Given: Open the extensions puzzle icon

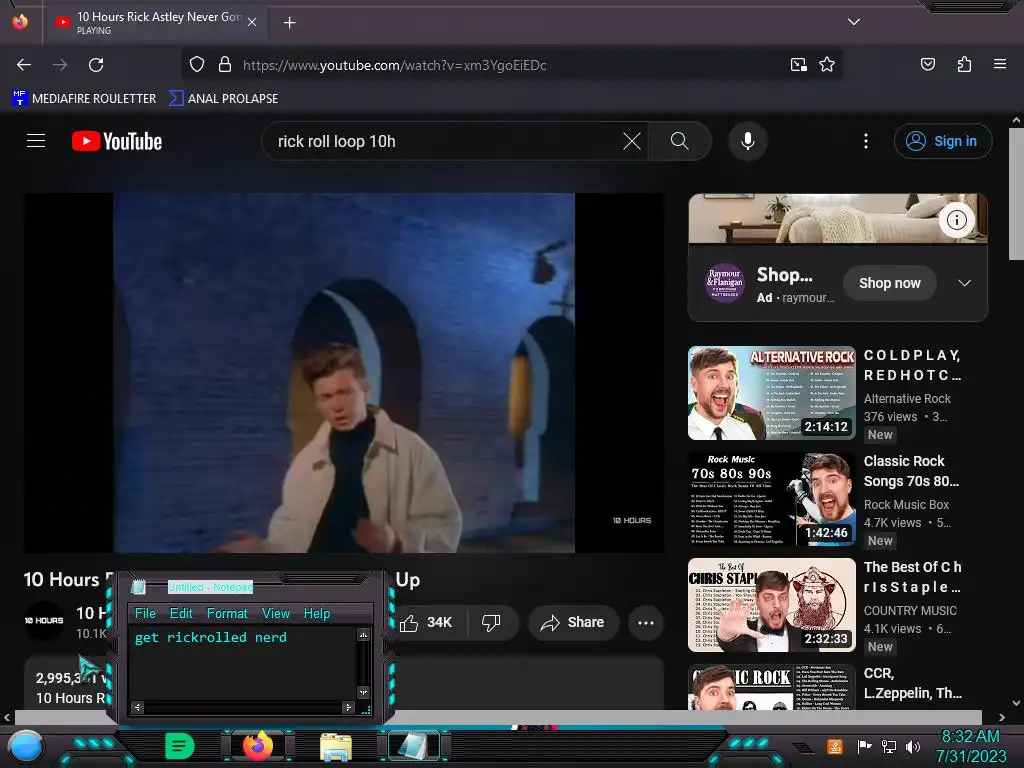Looking at the screenshot, I should [964, 64].
